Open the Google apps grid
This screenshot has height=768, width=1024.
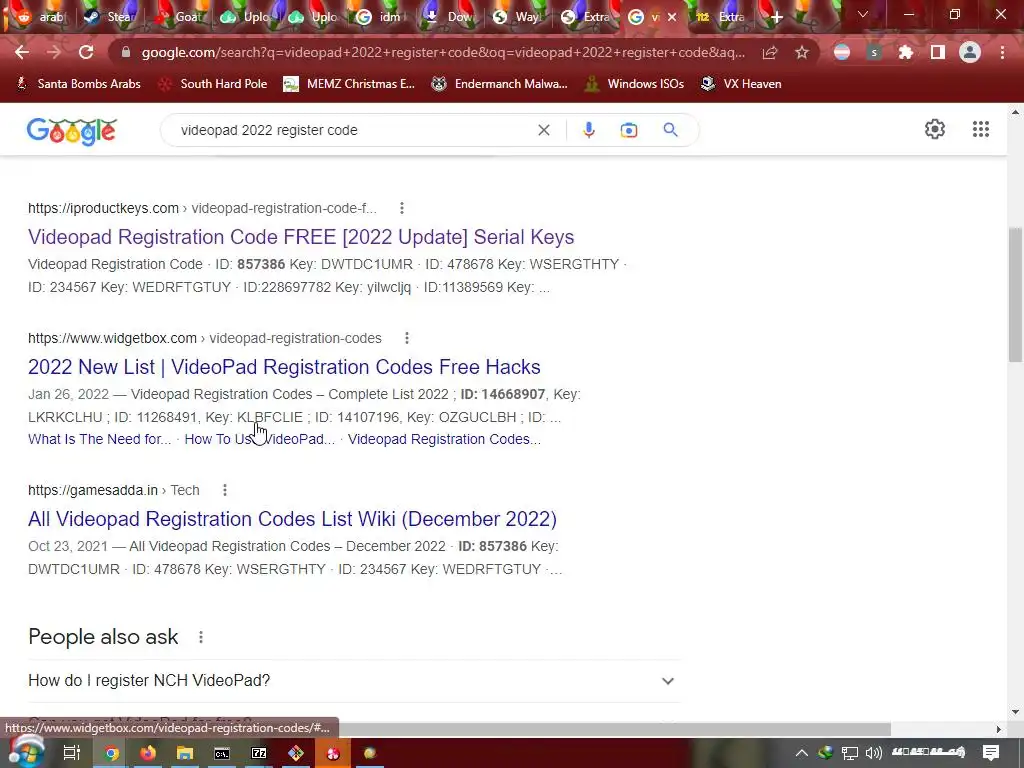[981, 129]
